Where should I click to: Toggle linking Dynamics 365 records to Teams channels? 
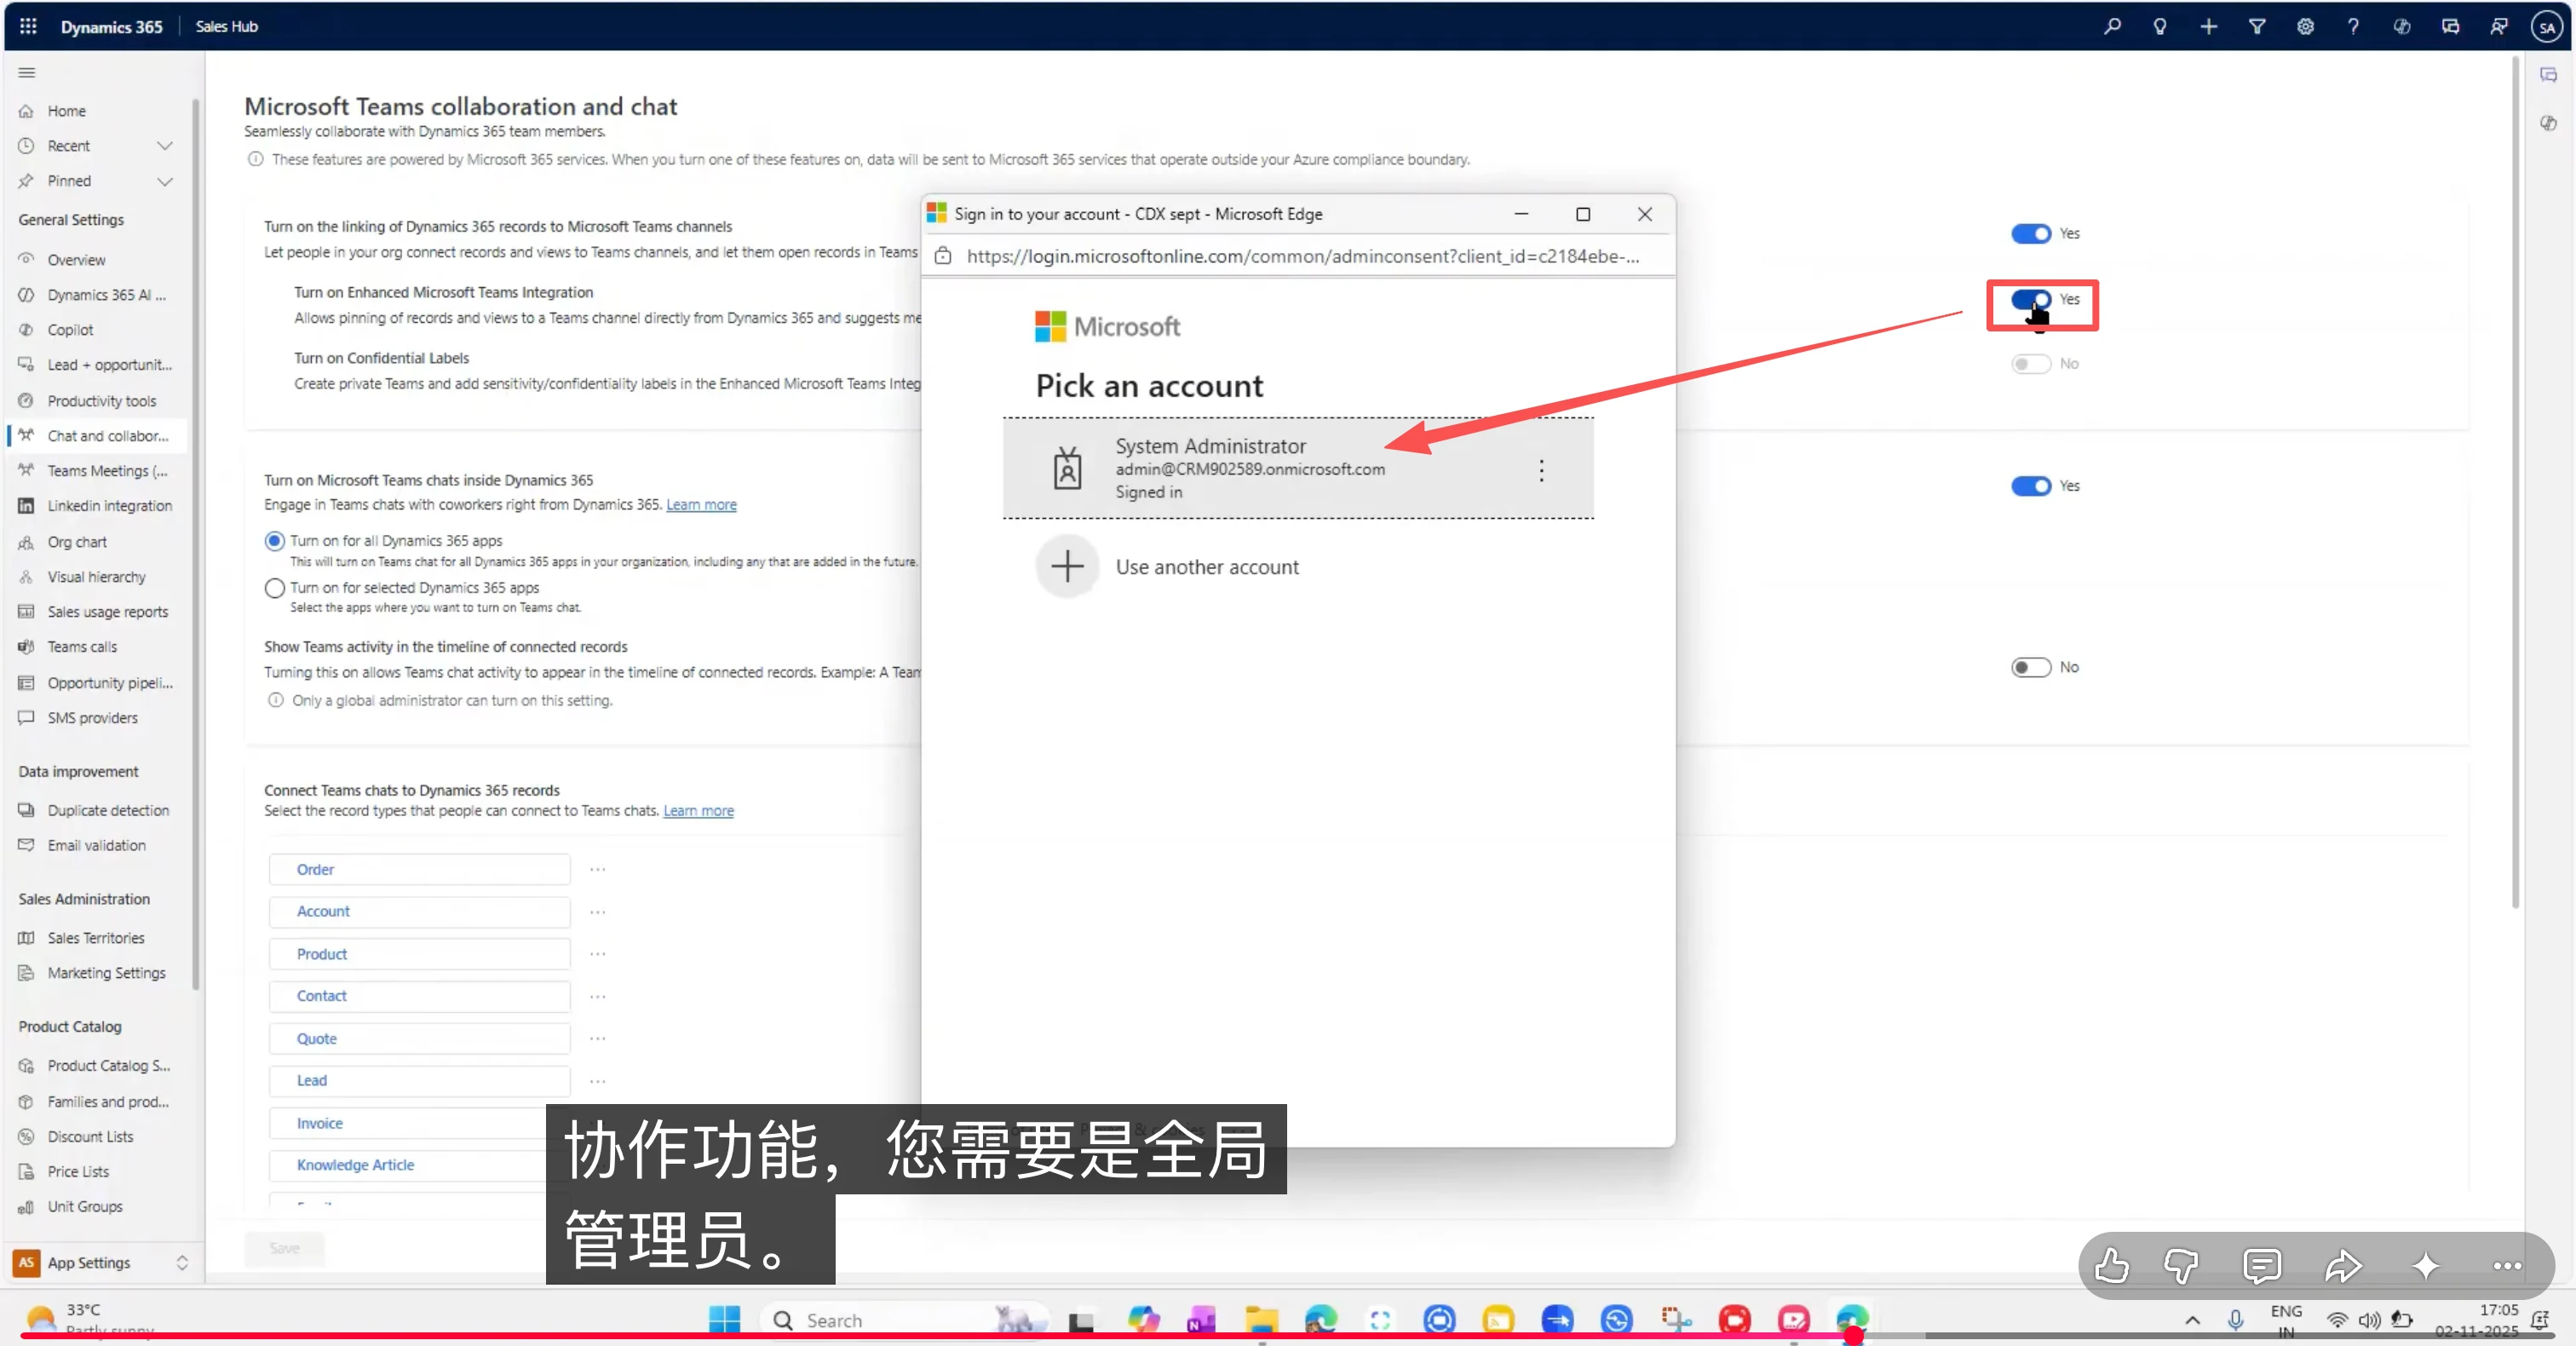pos(2030,233)
